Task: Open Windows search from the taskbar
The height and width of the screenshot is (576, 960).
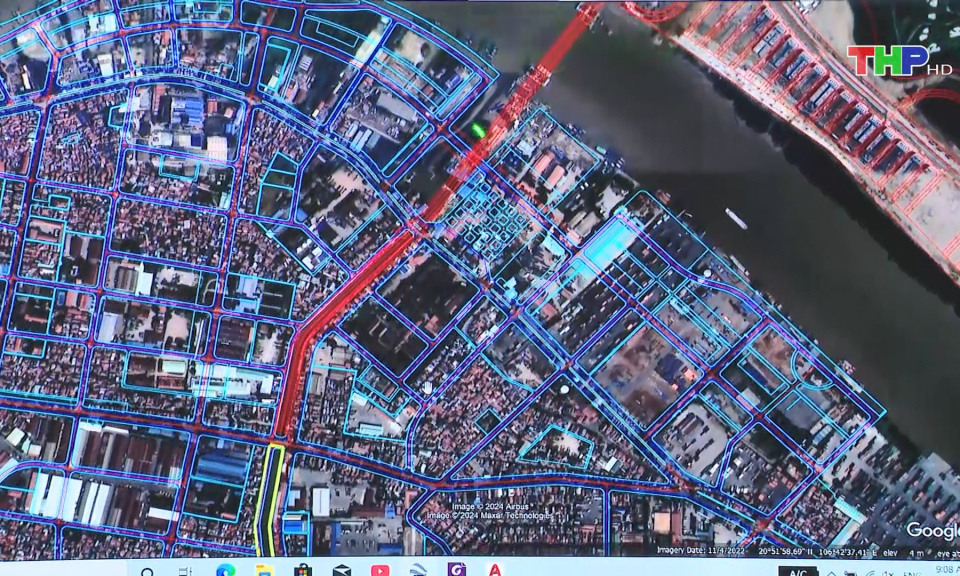Action: (148, 572)
